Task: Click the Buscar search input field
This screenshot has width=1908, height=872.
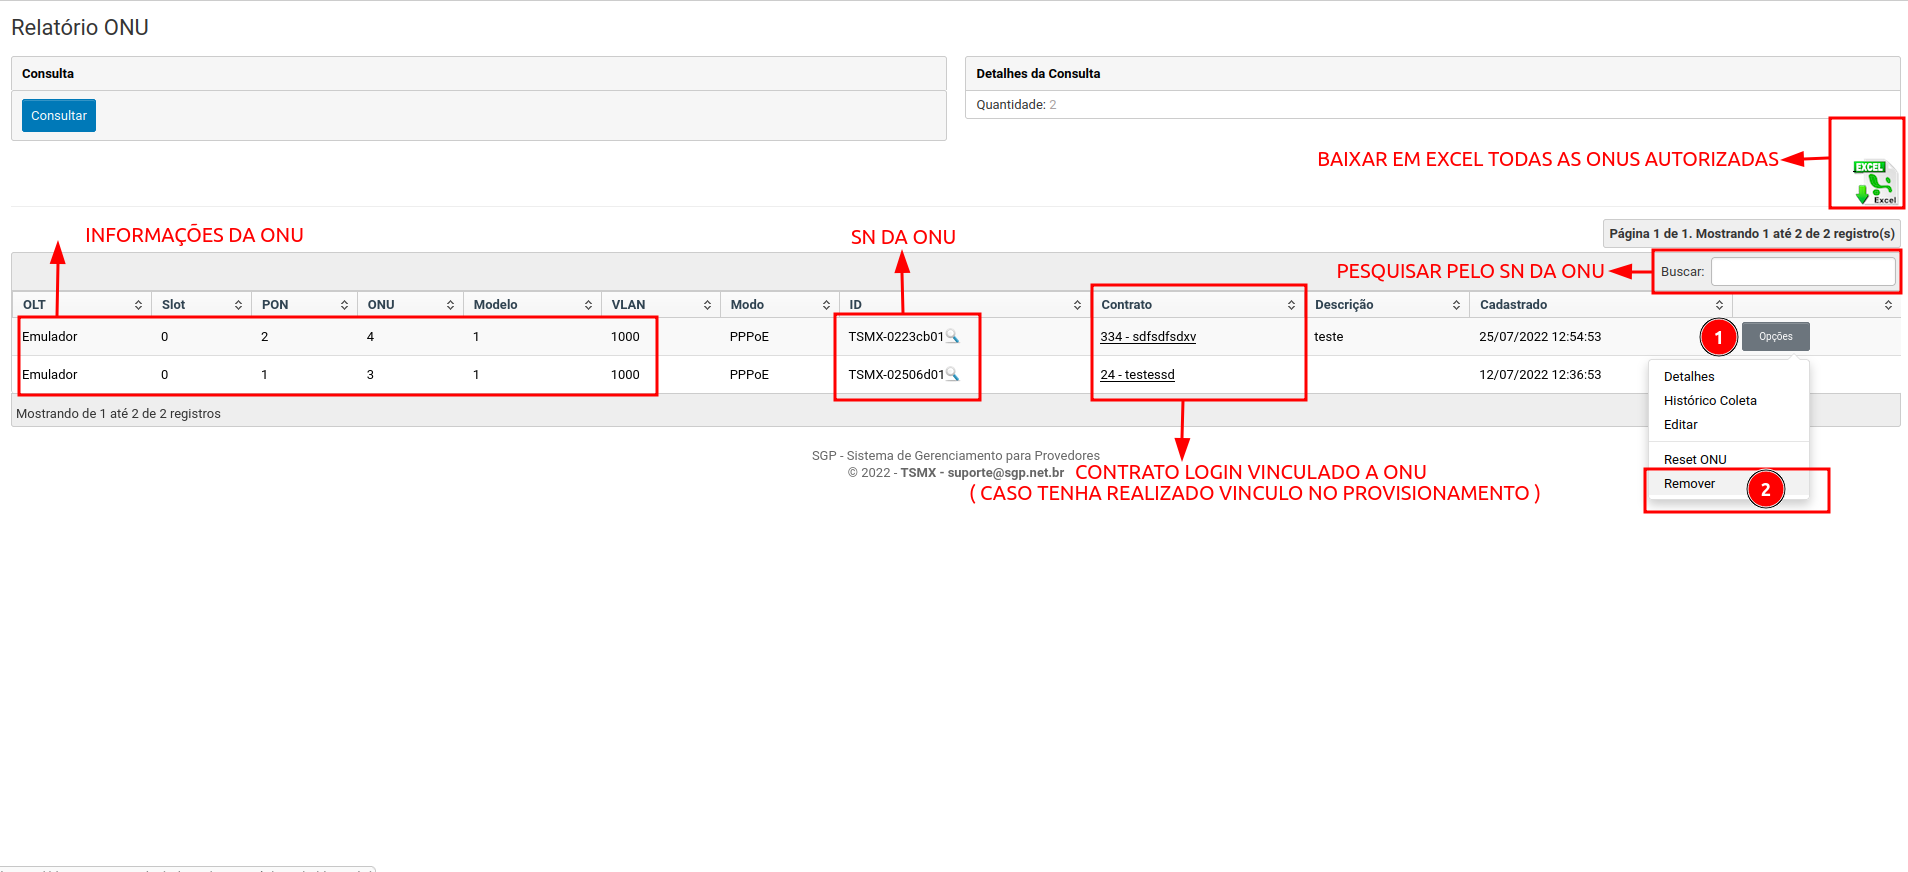Action: coord(1802,272)
